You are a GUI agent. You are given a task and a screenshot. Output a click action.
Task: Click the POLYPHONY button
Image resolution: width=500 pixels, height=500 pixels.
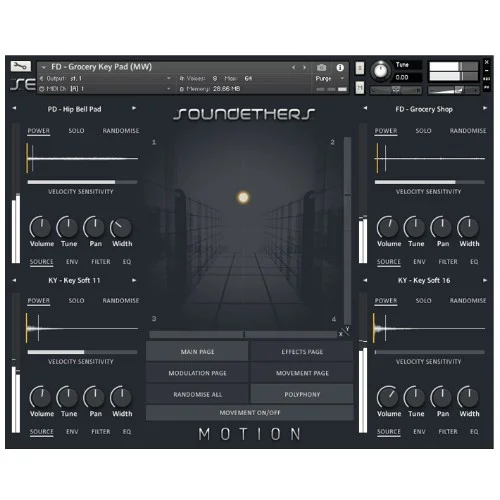pos(302,394)
